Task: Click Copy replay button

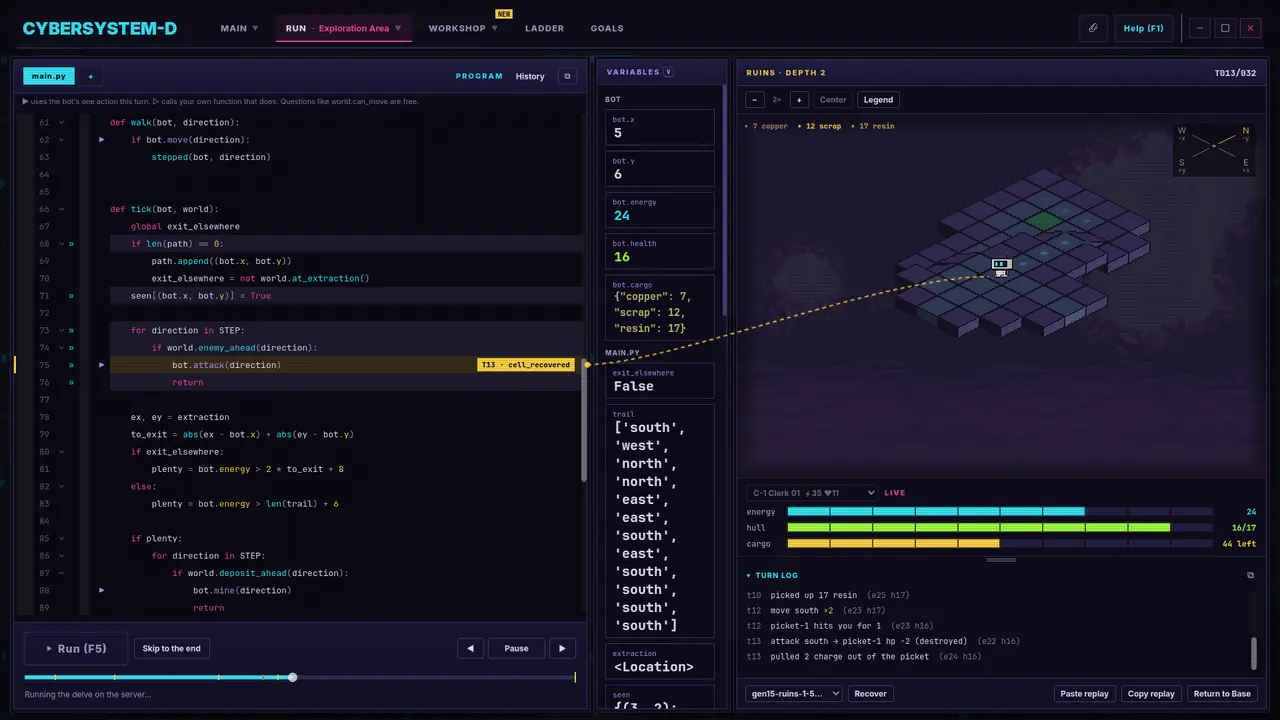Action: tap(1151, 694)
